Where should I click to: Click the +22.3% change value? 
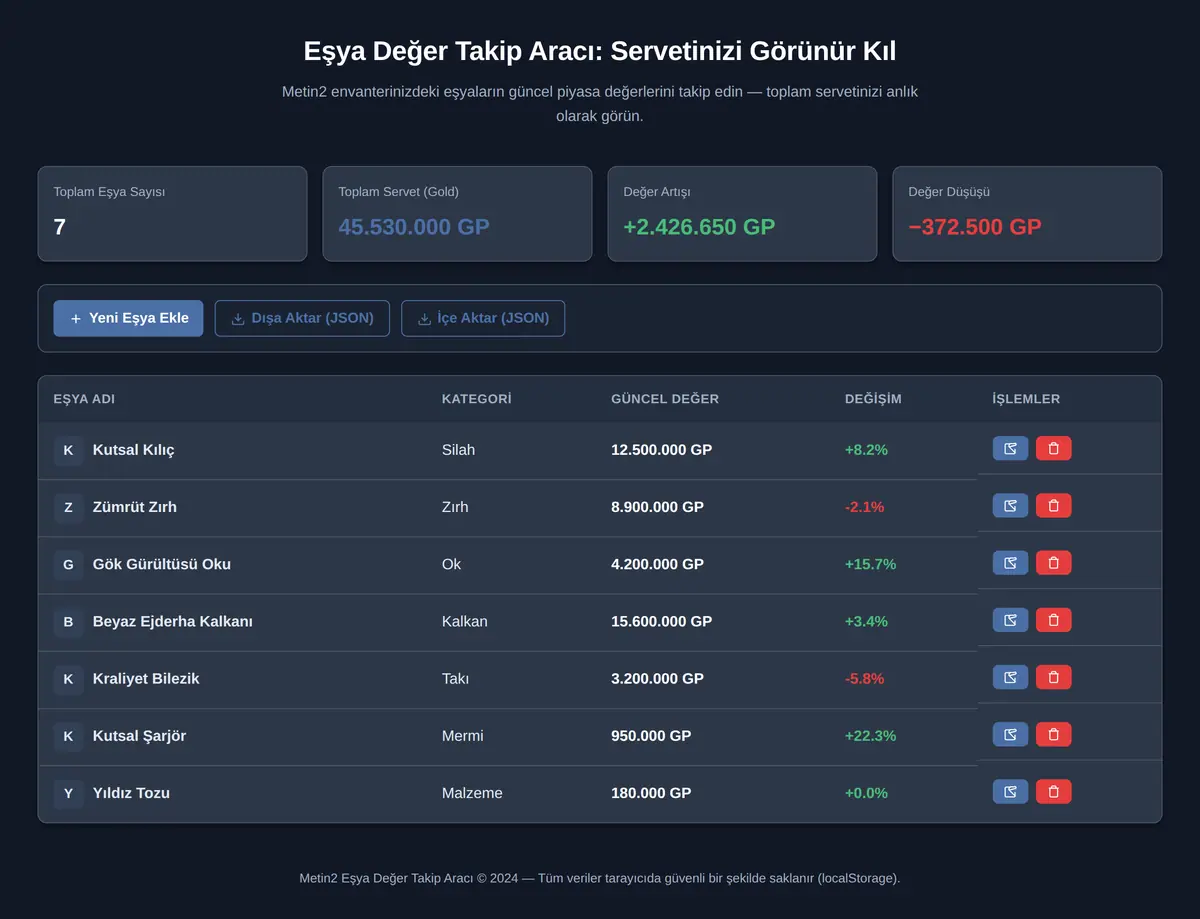tap(870, 736)
